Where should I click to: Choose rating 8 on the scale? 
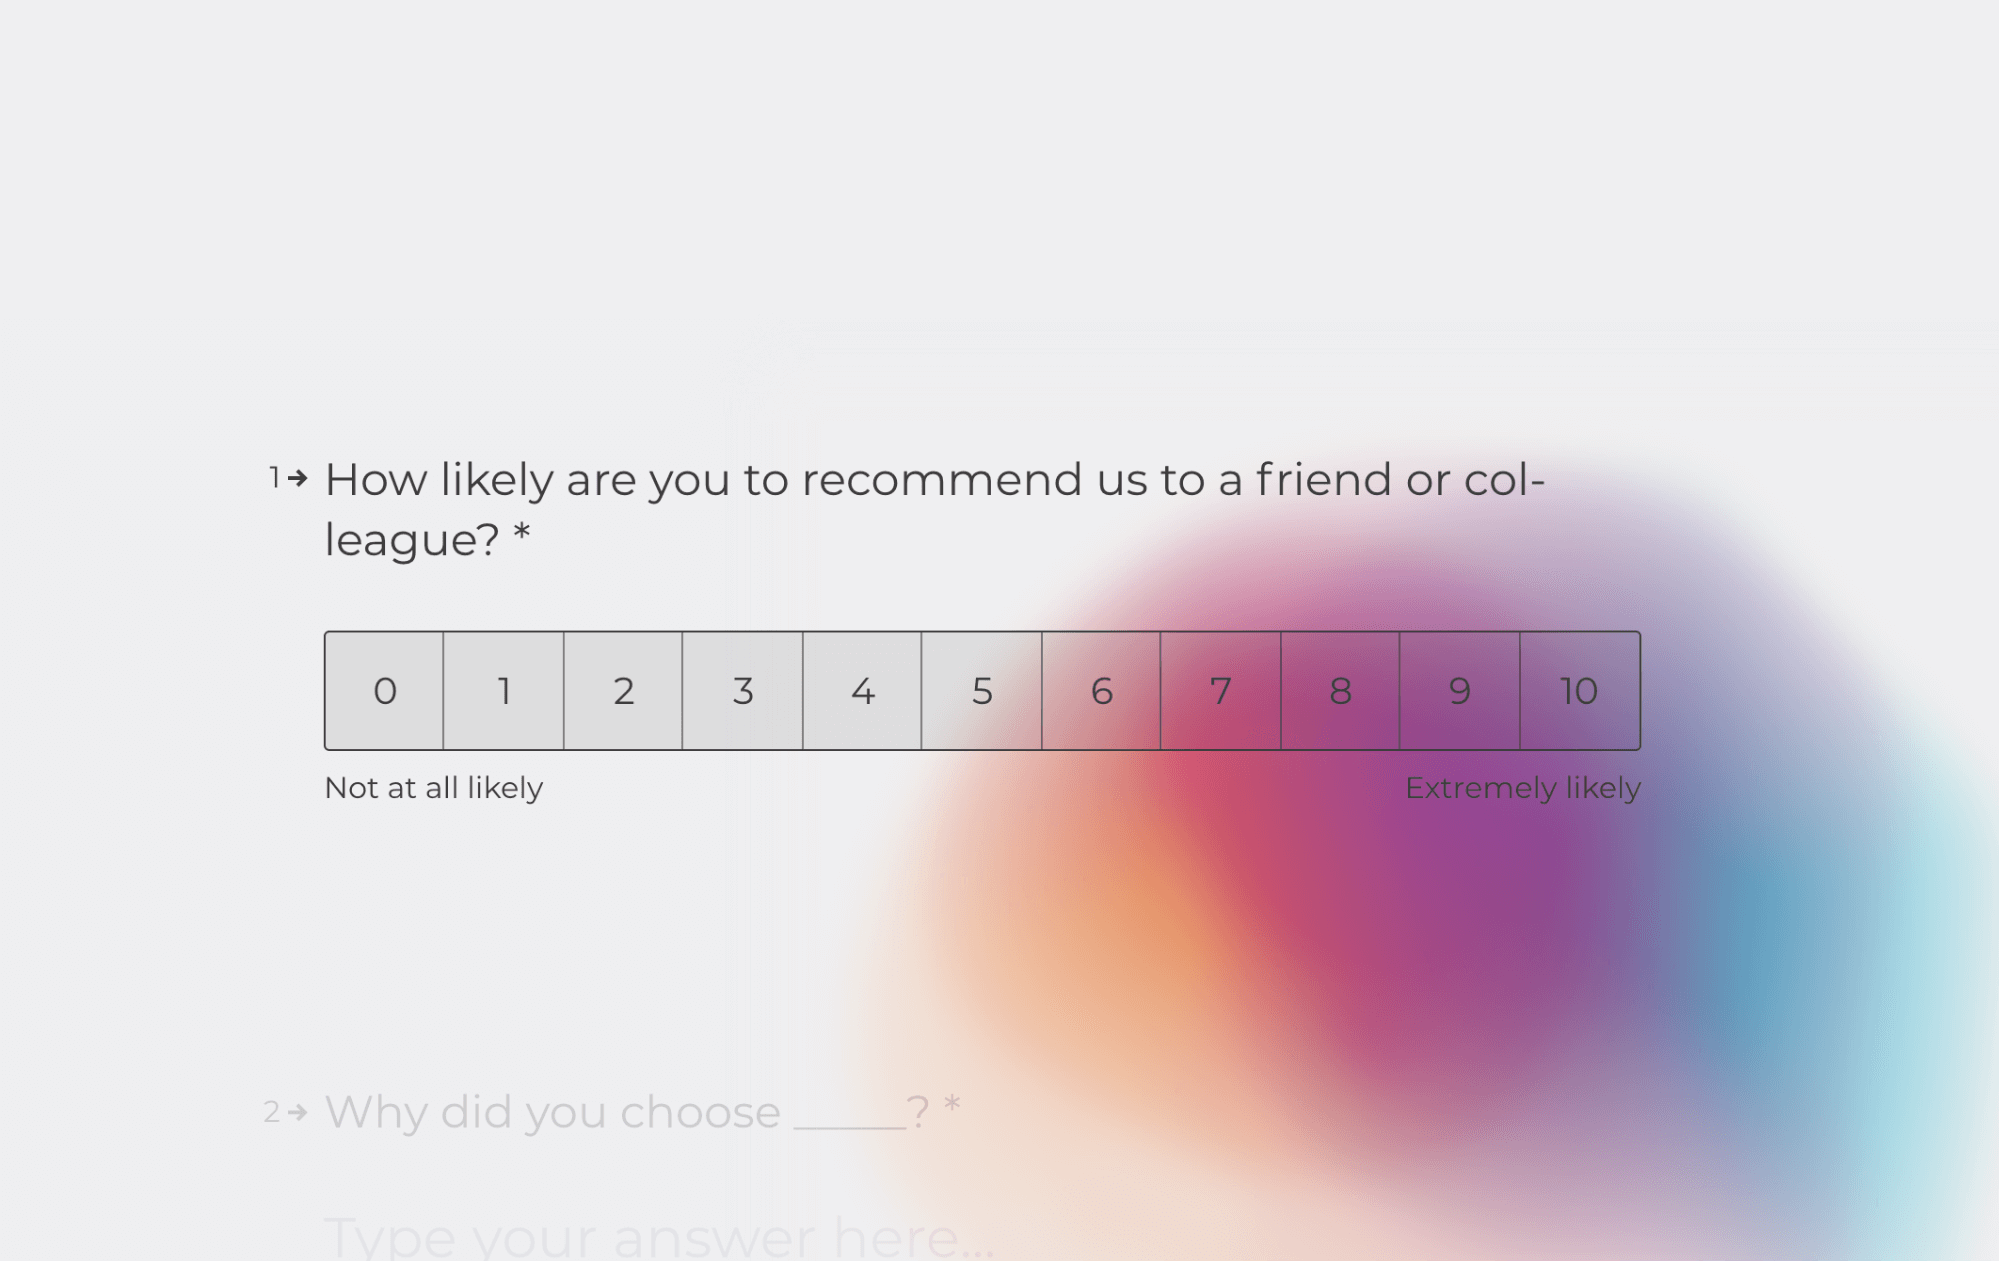click(x=1340, y=691)
